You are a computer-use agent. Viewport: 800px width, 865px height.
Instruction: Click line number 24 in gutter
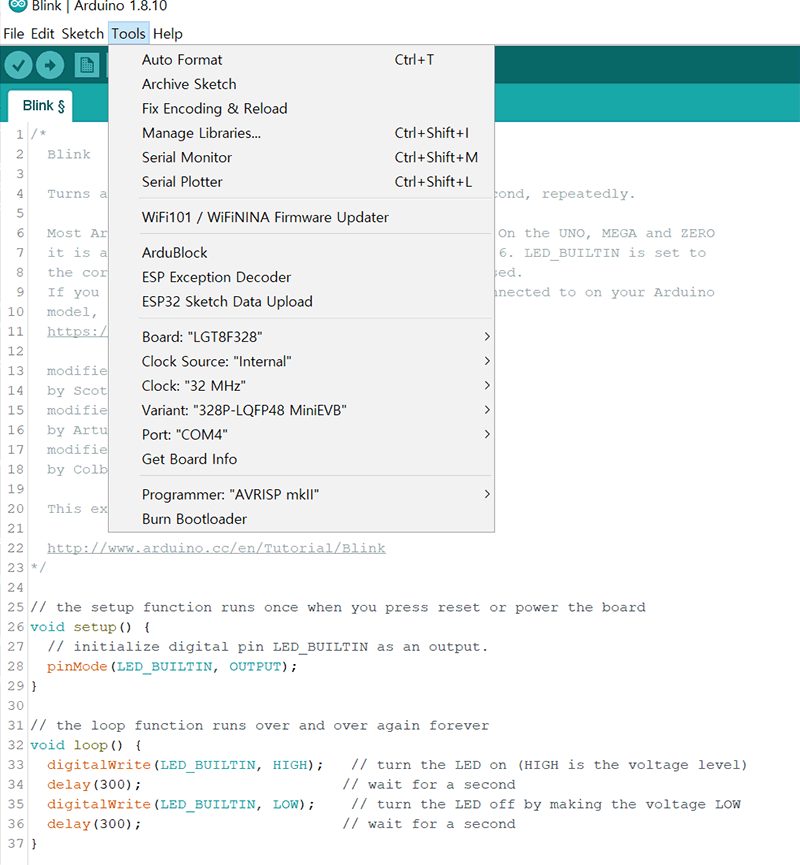pos(15,588)
